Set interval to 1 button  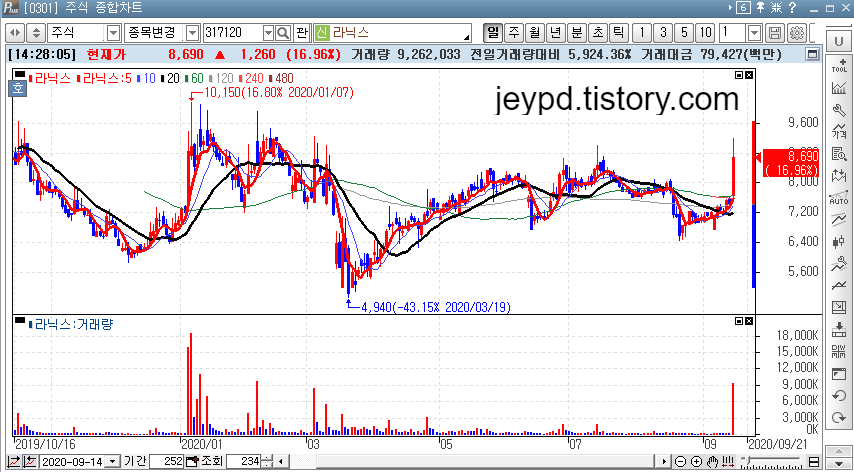click(x=642, y=33)
